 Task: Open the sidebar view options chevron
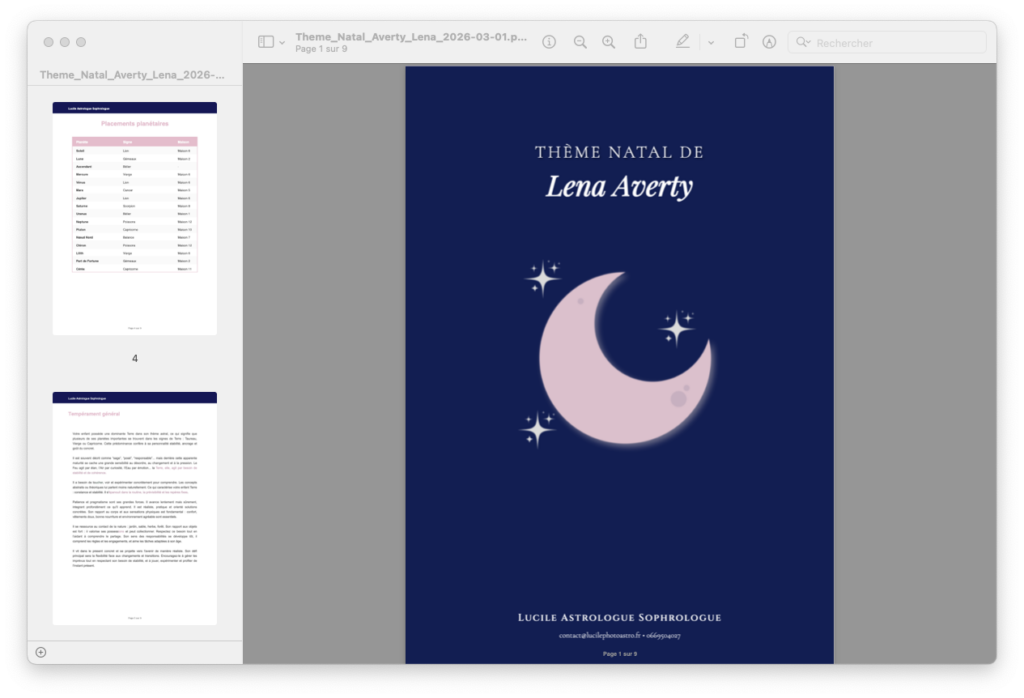point(282,42)
